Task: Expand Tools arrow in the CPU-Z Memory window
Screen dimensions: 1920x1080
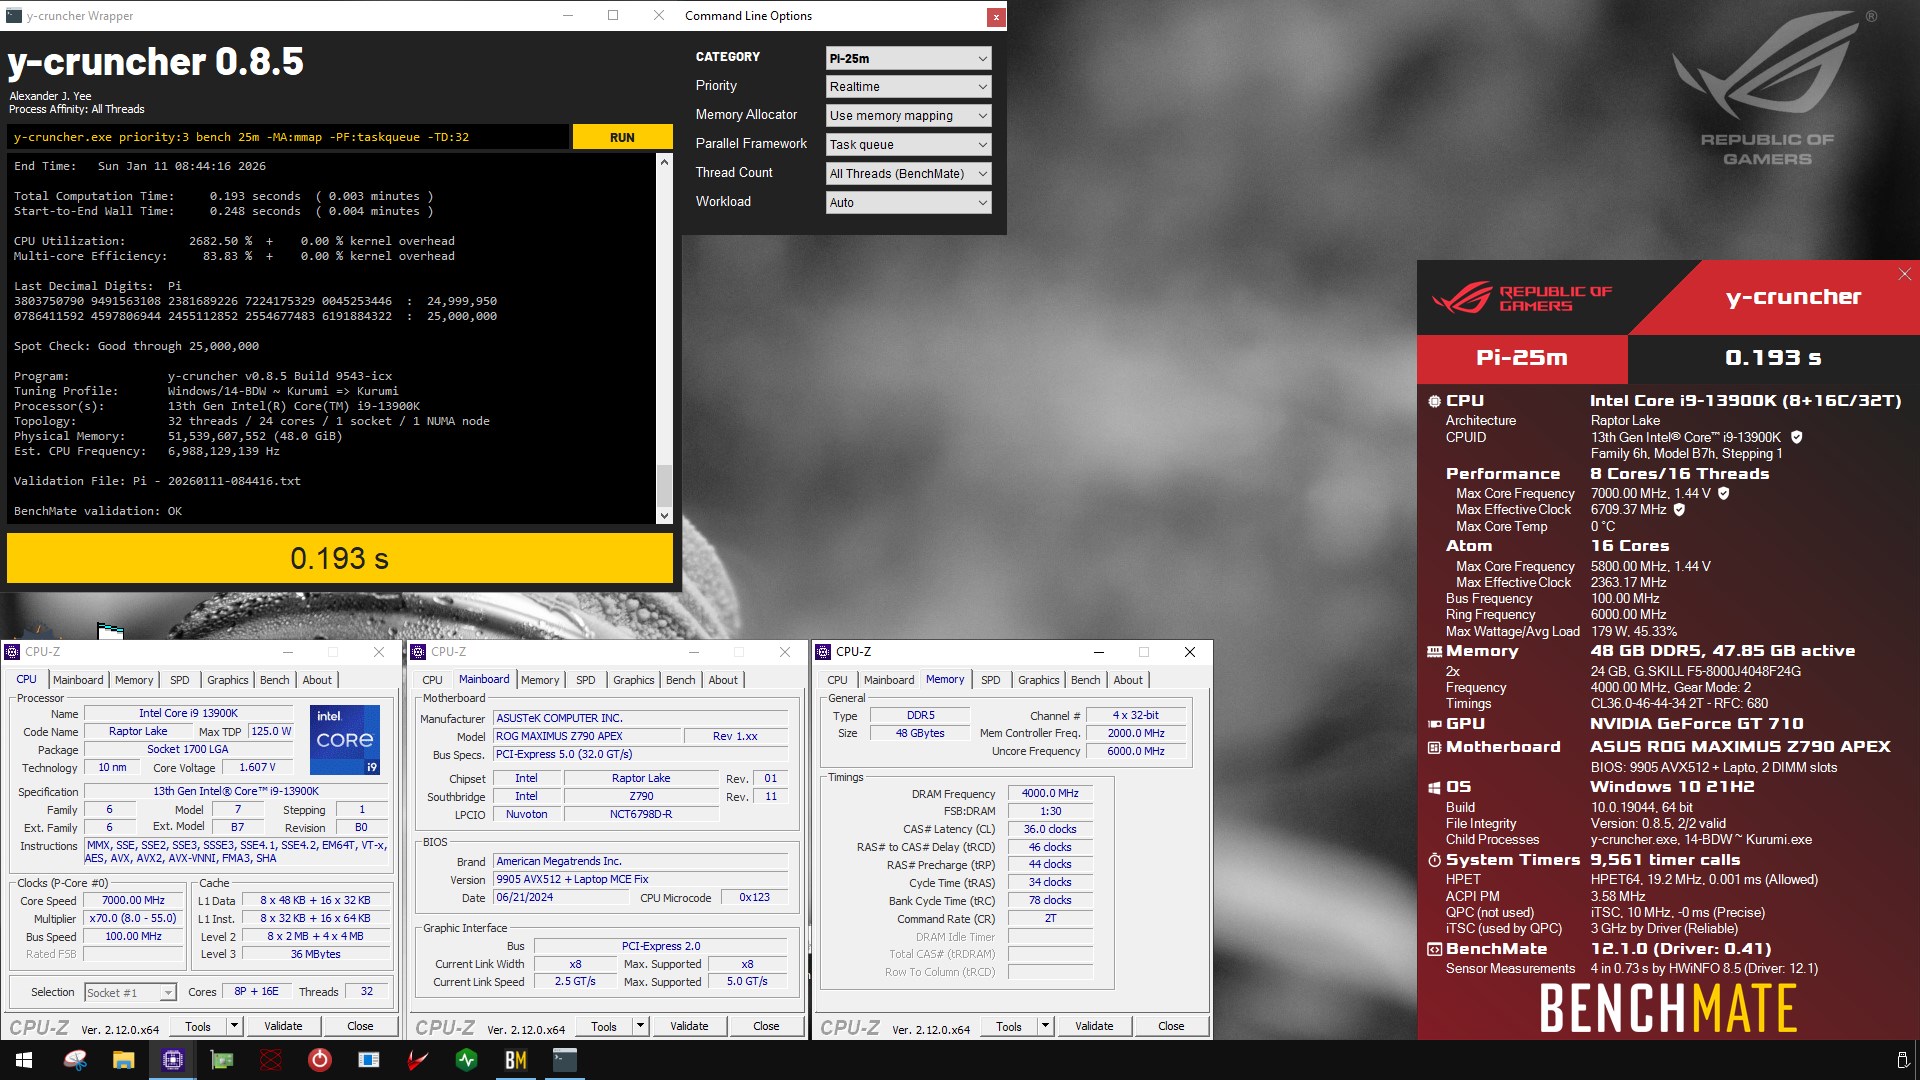Action: coord(1045,1026)
